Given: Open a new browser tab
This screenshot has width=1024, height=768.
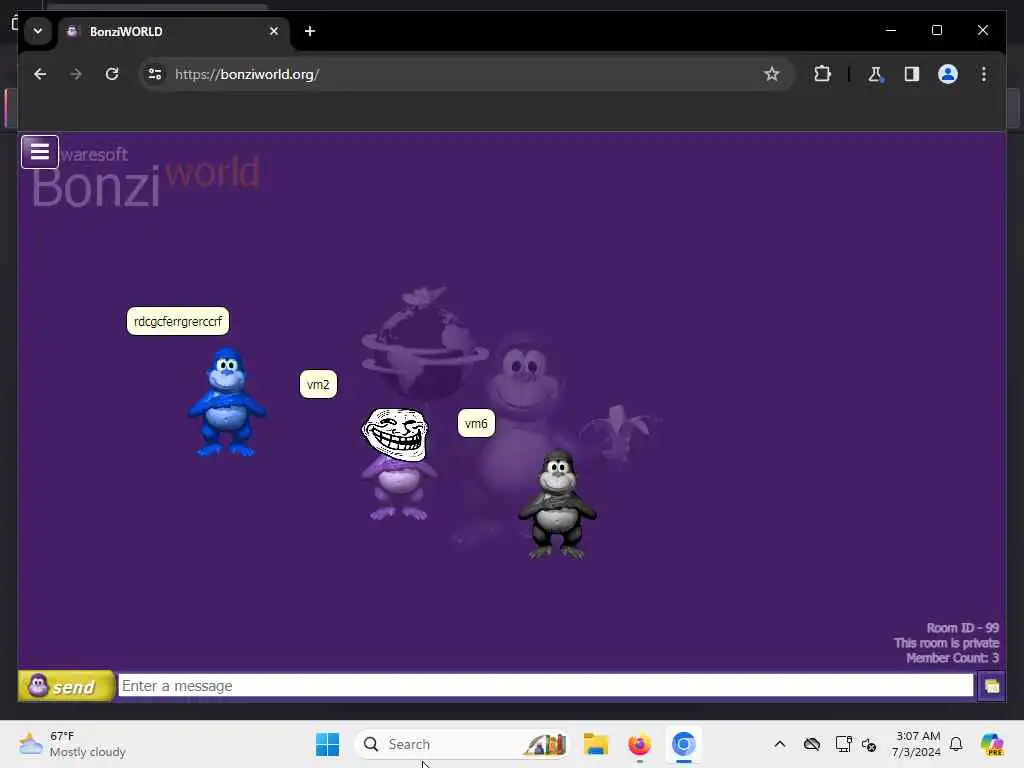Looking at the screenshot, I should pos(310,31).
